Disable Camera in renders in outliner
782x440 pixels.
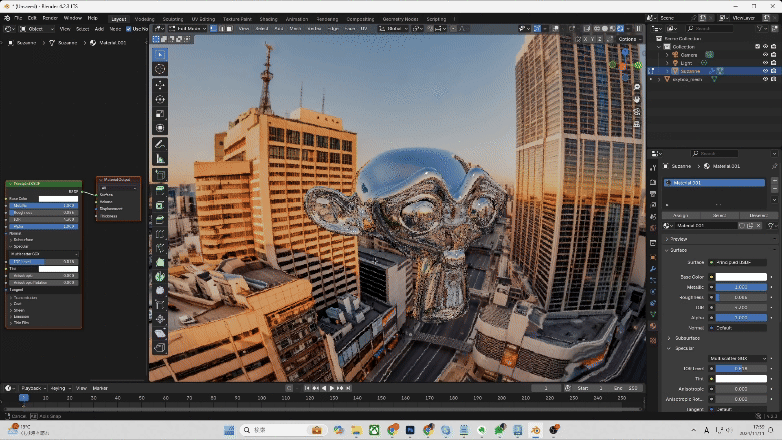(x=774, y=55)
